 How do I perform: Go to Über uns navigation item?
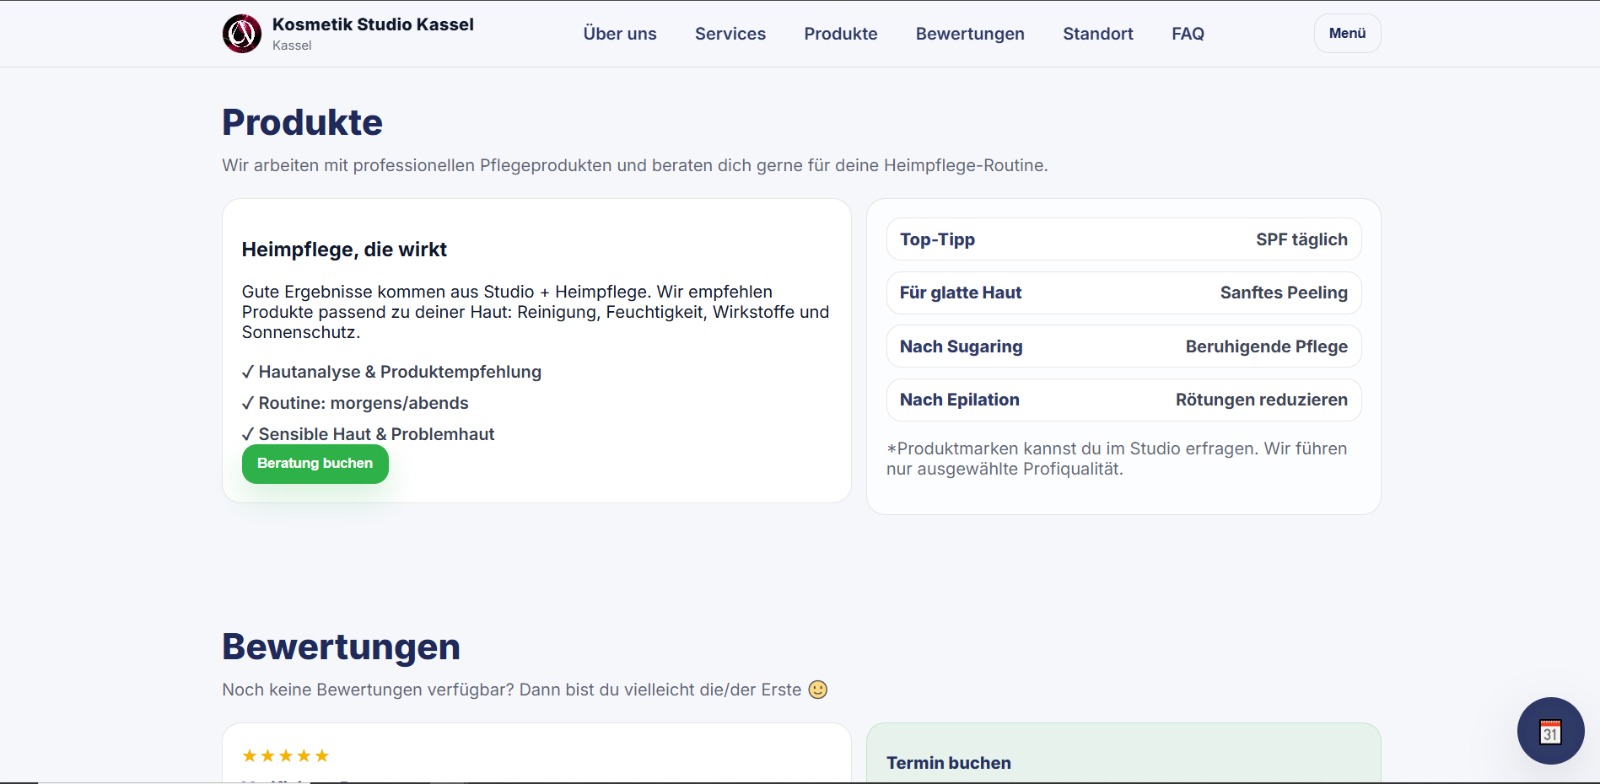[x=620, y=34]
